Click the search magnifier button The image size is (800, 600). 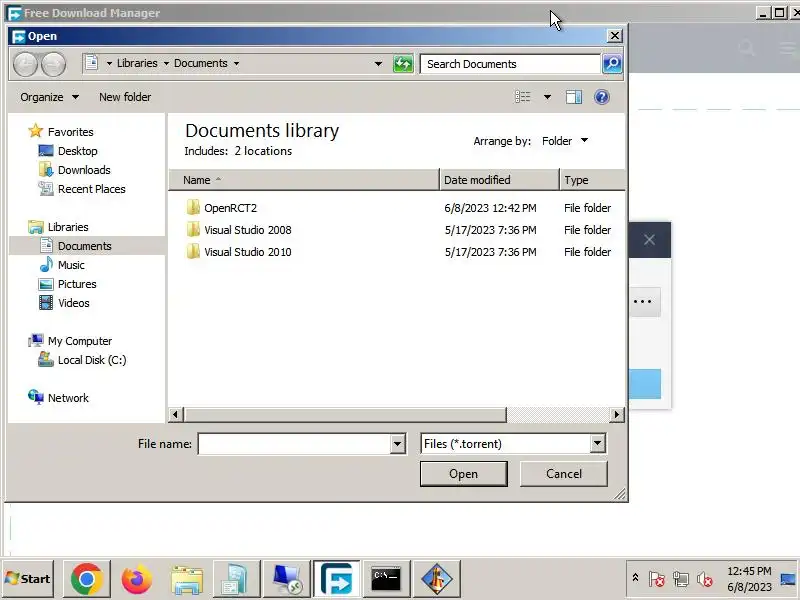pos(612,64)
